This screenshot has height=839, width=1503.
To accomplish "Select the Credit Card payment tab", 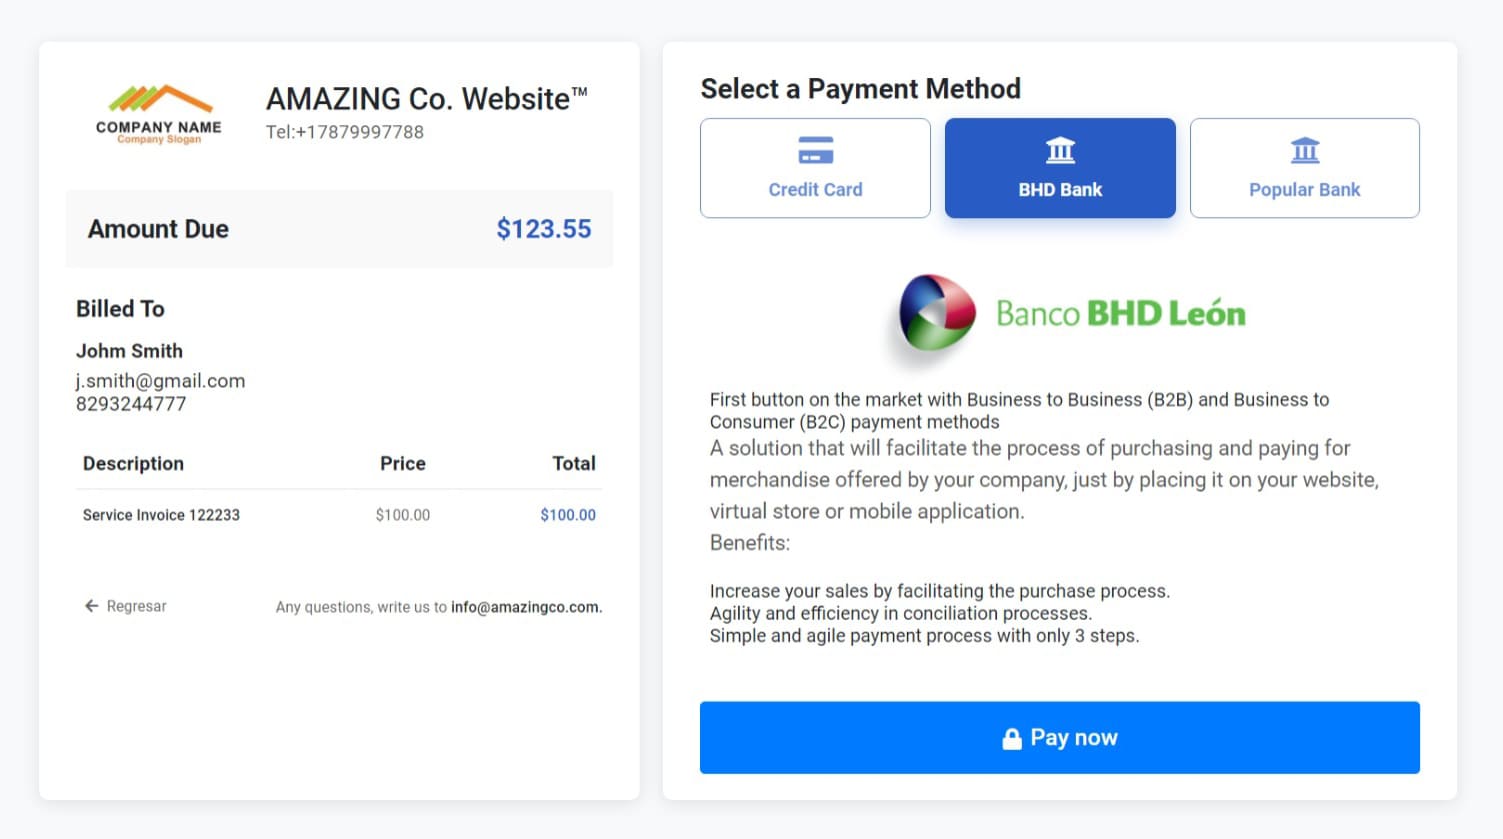I will coord(815,168).
